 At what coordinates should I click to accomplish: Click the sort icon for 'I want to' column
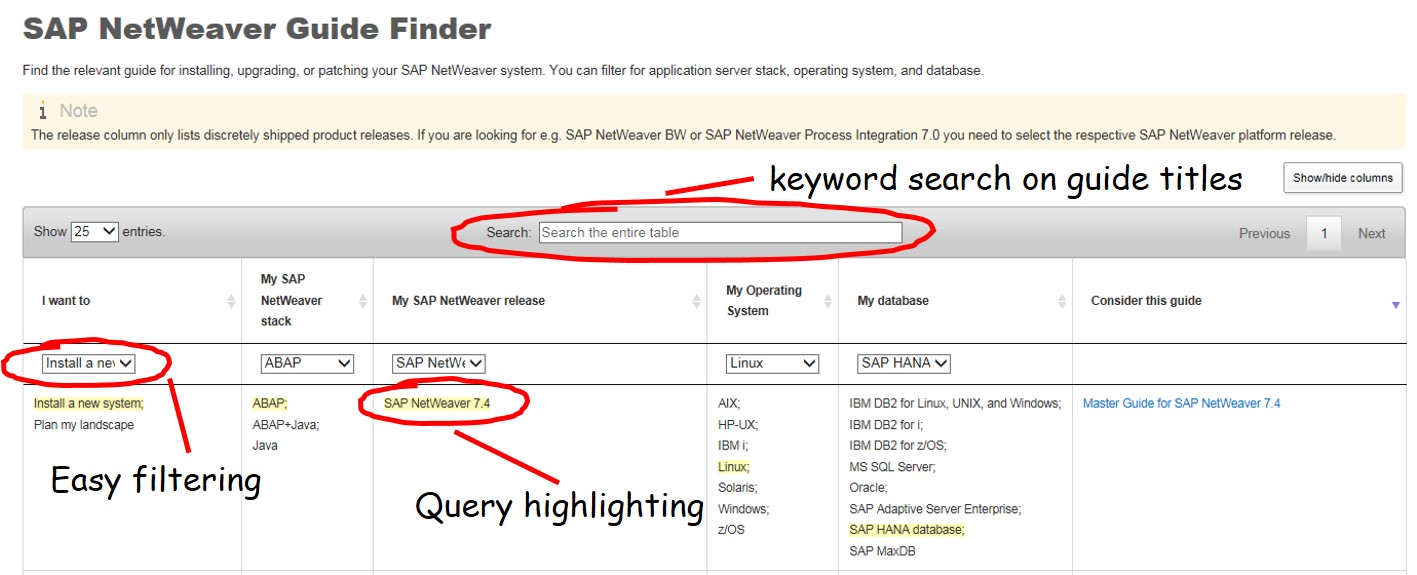coord(231,301)
